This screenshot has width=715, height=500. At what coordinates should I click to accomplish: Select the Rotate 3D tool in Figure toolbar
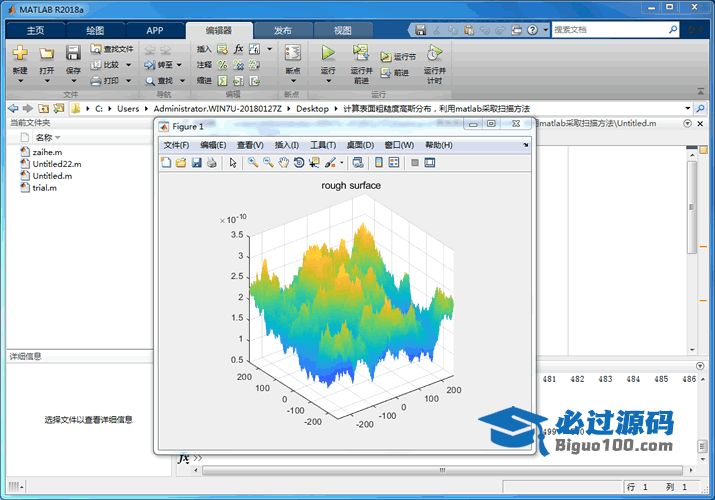tap(298, 162)
